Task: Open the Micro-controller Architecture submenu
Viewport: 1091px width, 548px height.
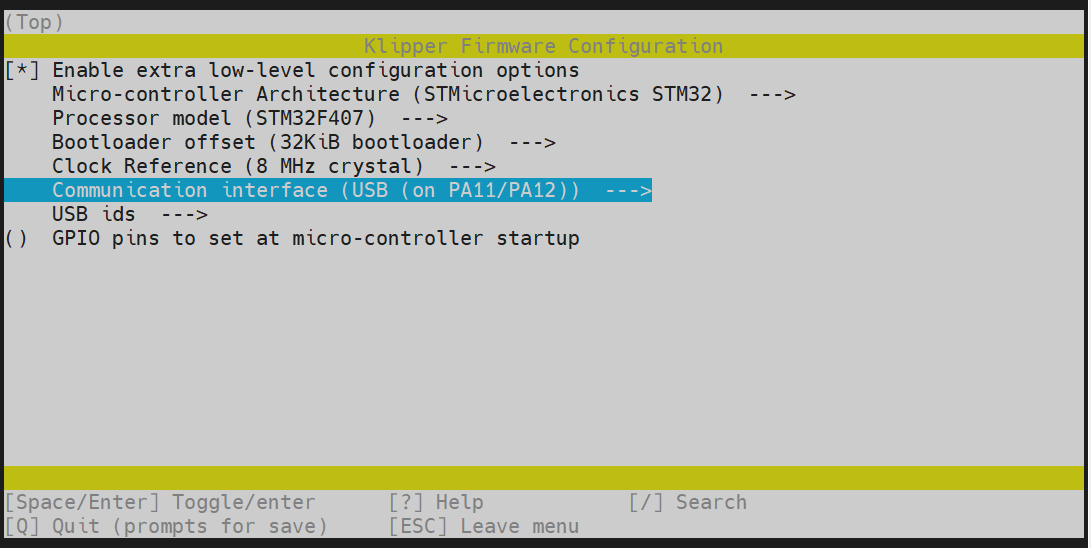Action: point(387,95)
